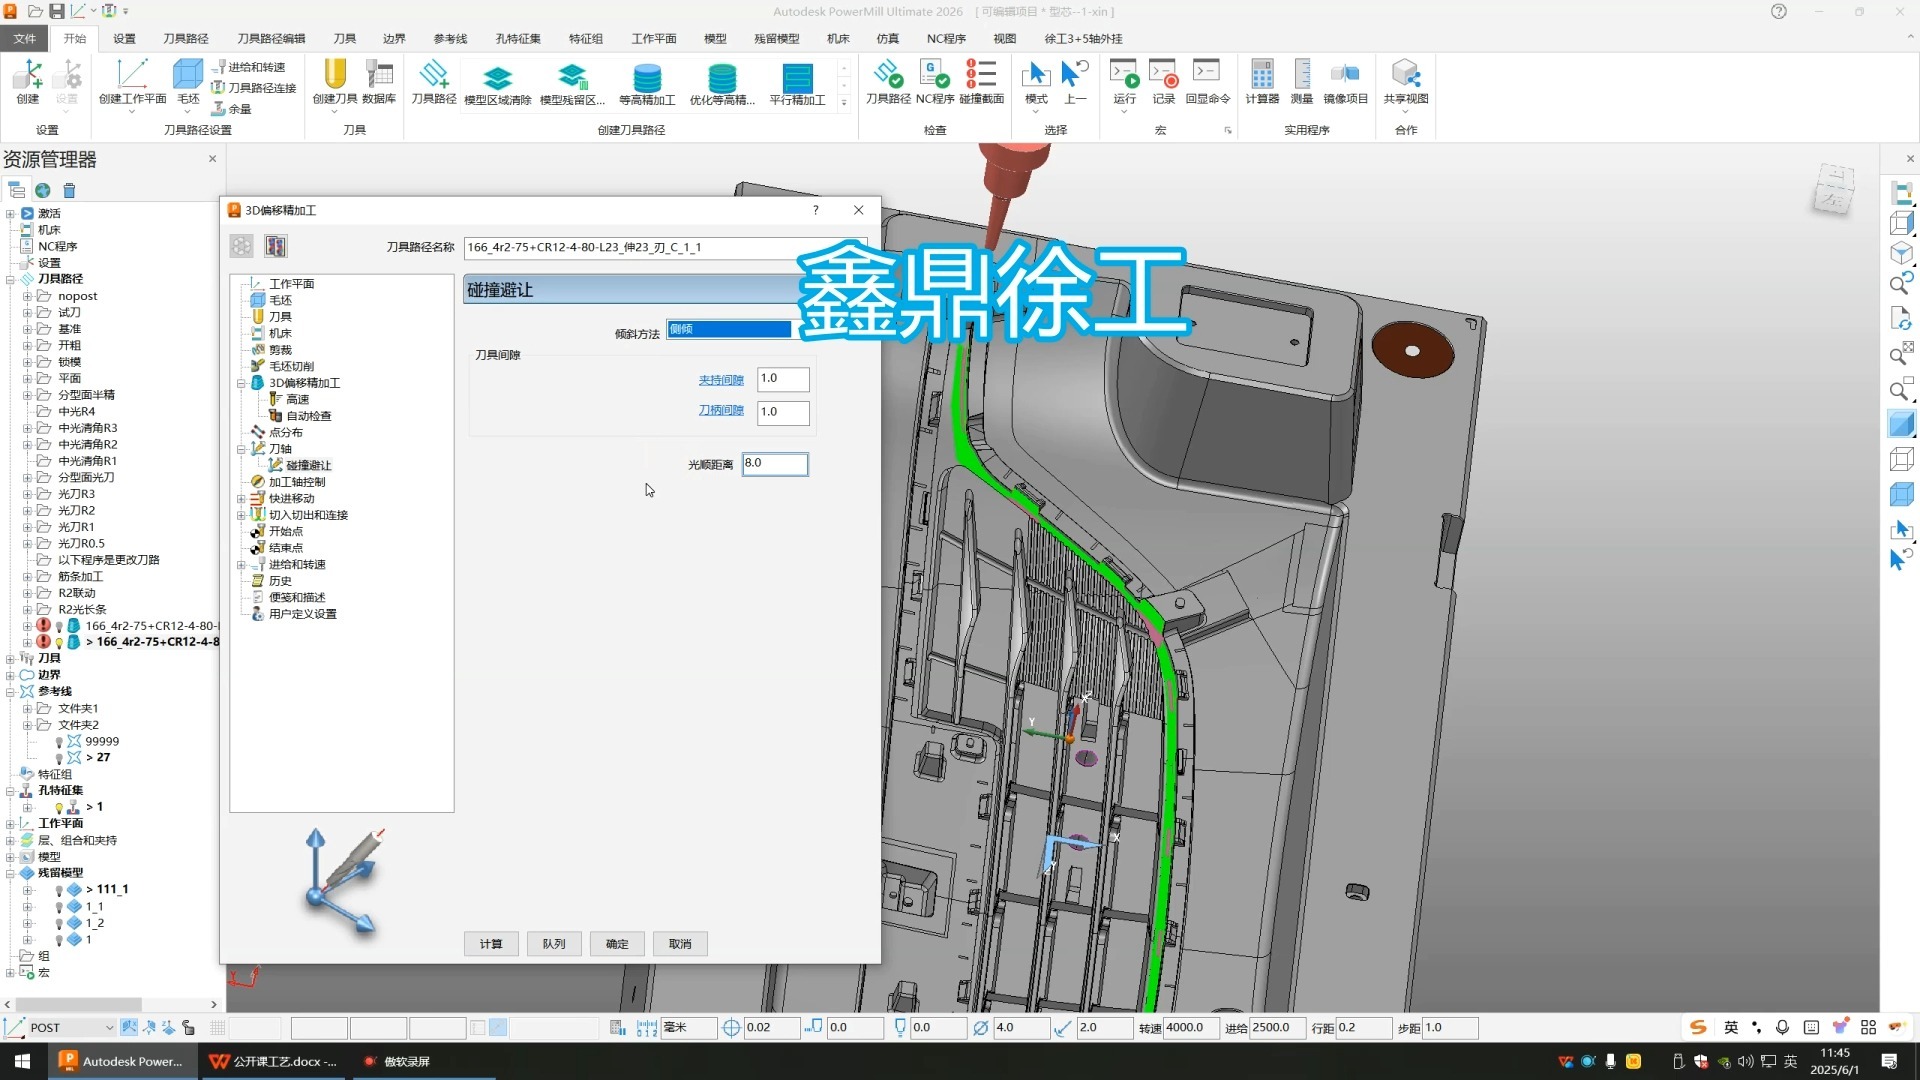Screen dimensions: 1920x1080
Task: Click 取消 to cancel the dialog
Action: (680, 944)
